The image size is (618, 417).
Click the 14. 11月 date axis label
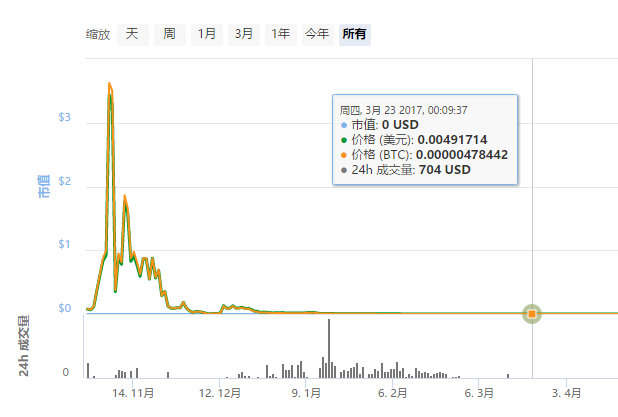pos(133,394)
